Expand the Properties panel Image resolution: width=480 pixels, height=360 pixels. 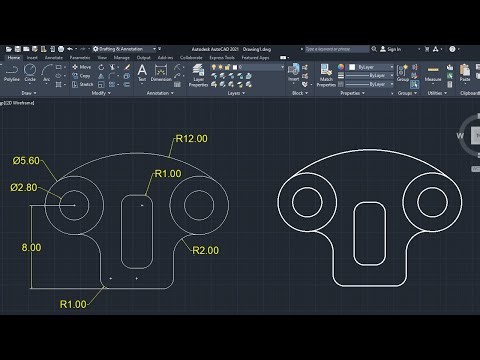(353, 93)
